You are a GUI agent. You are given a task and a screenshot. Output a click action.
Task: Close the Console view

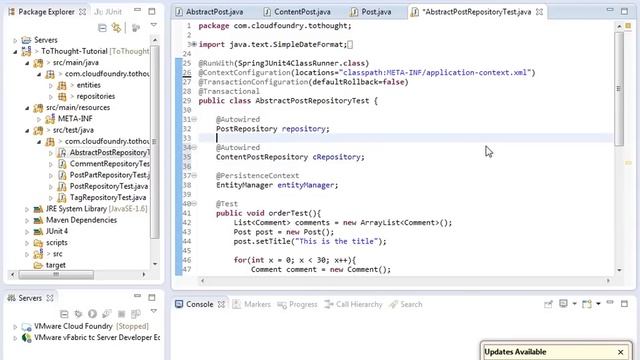(221, 304)
